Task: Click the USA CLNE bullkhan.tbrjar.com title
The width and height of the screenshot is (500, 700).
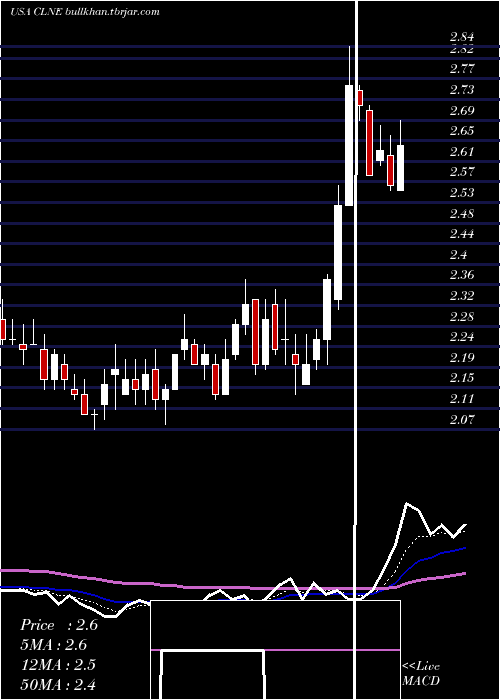Action: [x=85, y=12]
